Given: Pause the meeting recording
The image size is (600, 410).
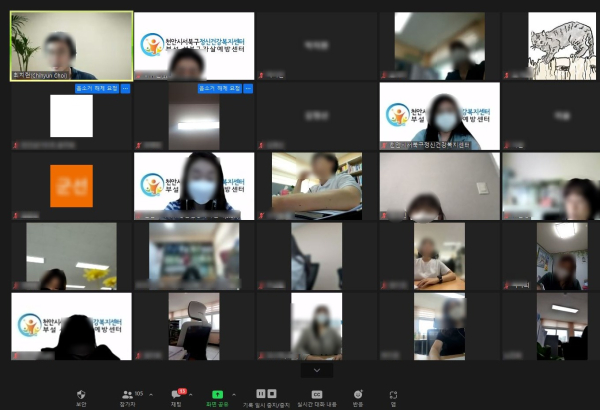Looking at the screenshot, I should (261, 394).
